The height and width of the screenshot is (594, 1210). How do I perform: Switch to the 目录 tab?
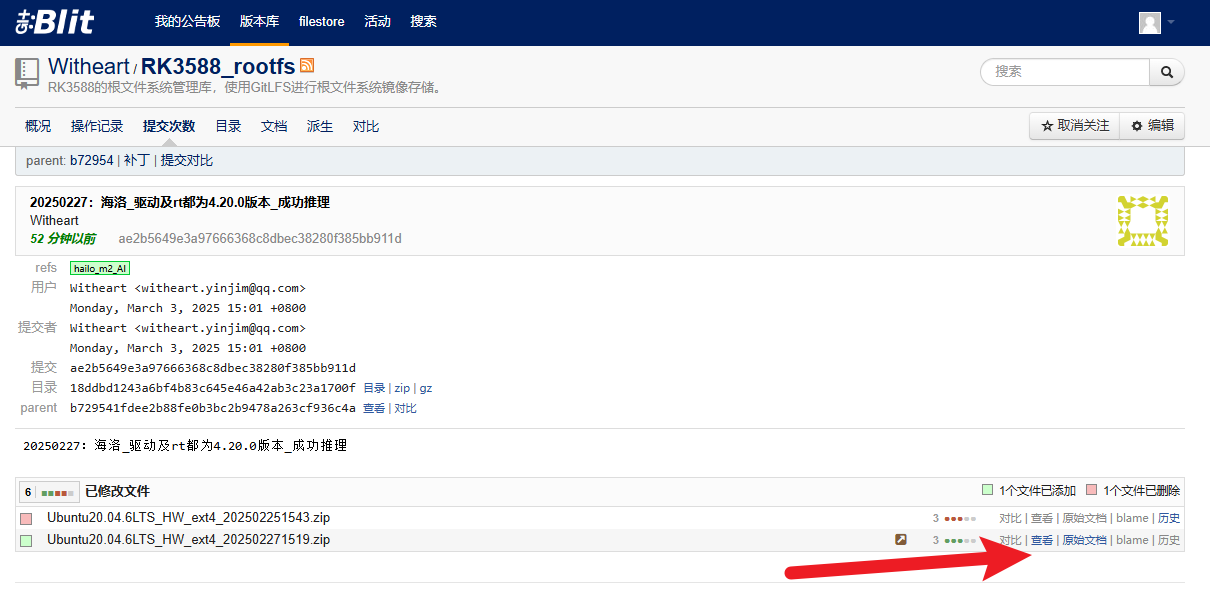(228, 126)
